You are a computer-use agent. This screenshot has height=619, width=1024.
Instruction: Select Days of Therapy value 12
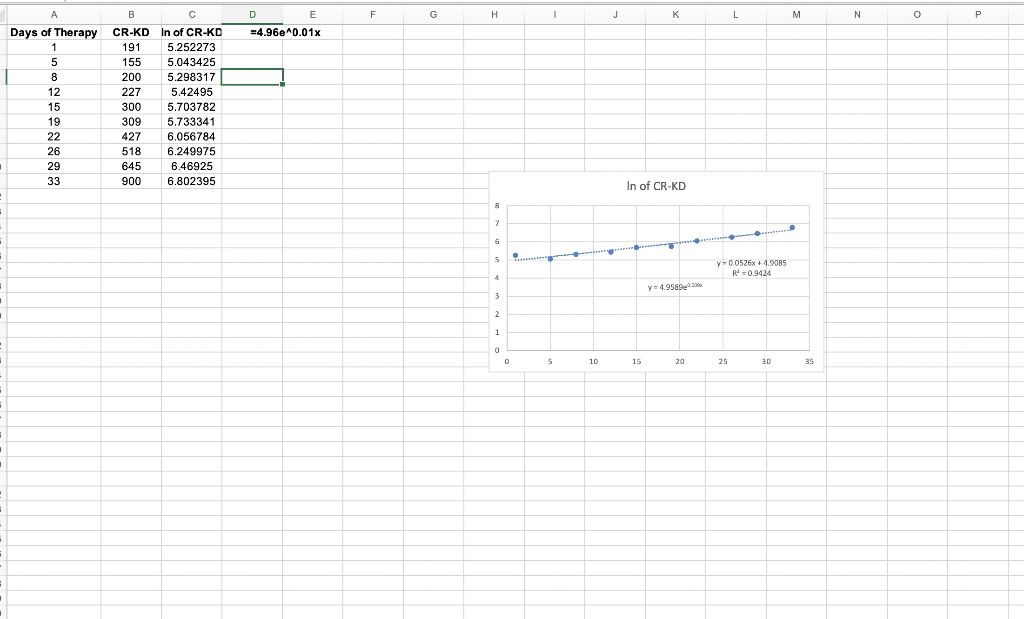coord(54,92)
